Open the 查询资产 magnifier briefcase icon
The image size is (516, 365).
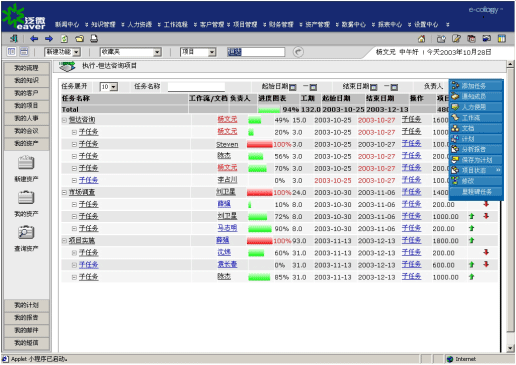point(26,232)
